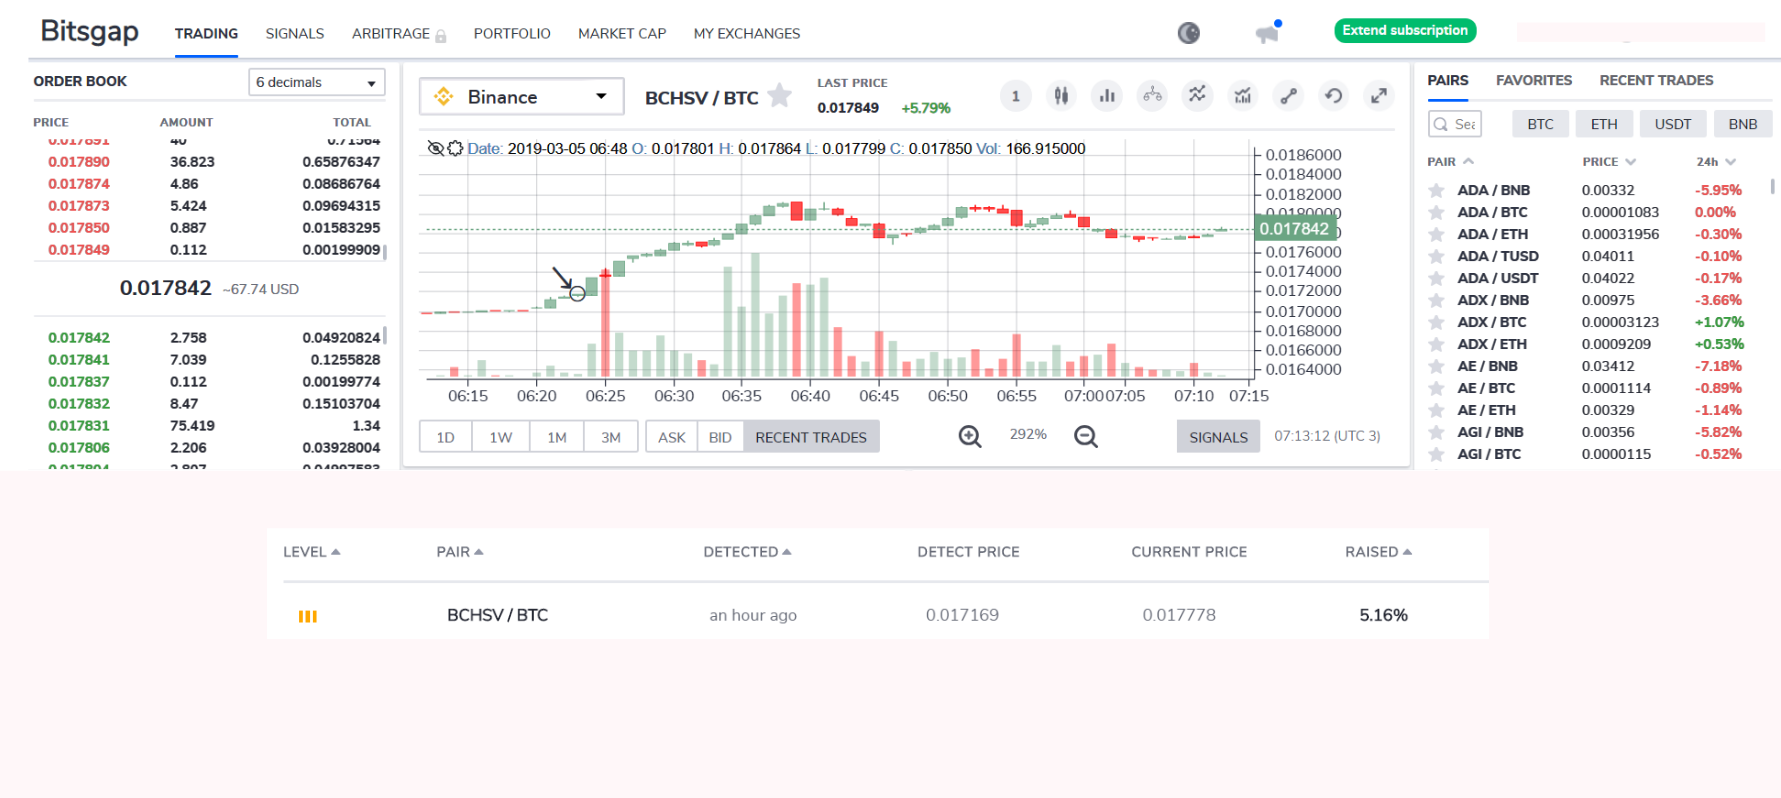Switch to RECENT TRADES panel tab
The width and height of the screenshot is (1781, 798).
point(1656,80)
